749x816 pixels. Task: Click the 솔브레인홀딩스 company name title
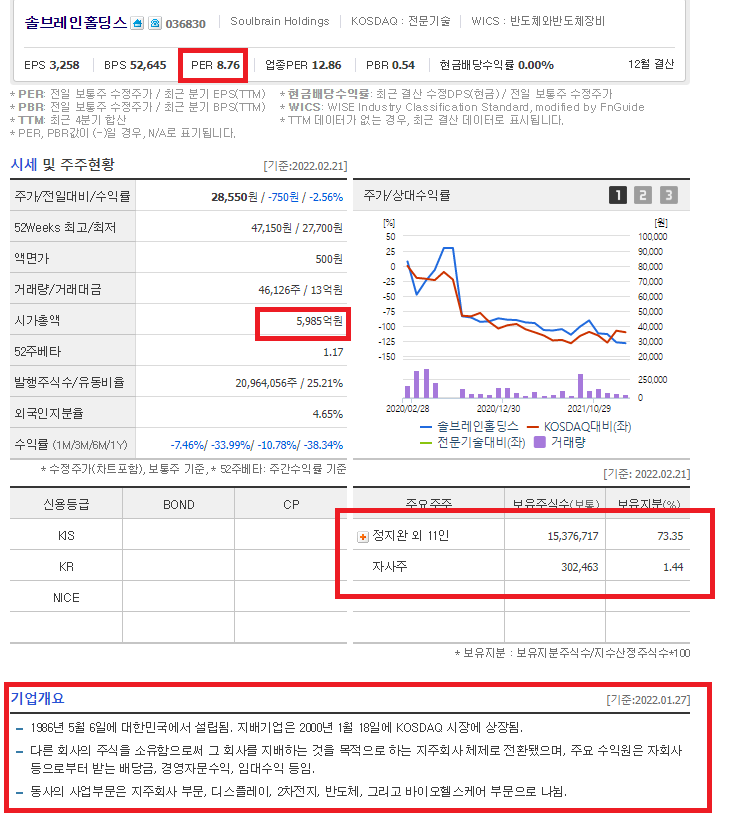click(75, 23)
